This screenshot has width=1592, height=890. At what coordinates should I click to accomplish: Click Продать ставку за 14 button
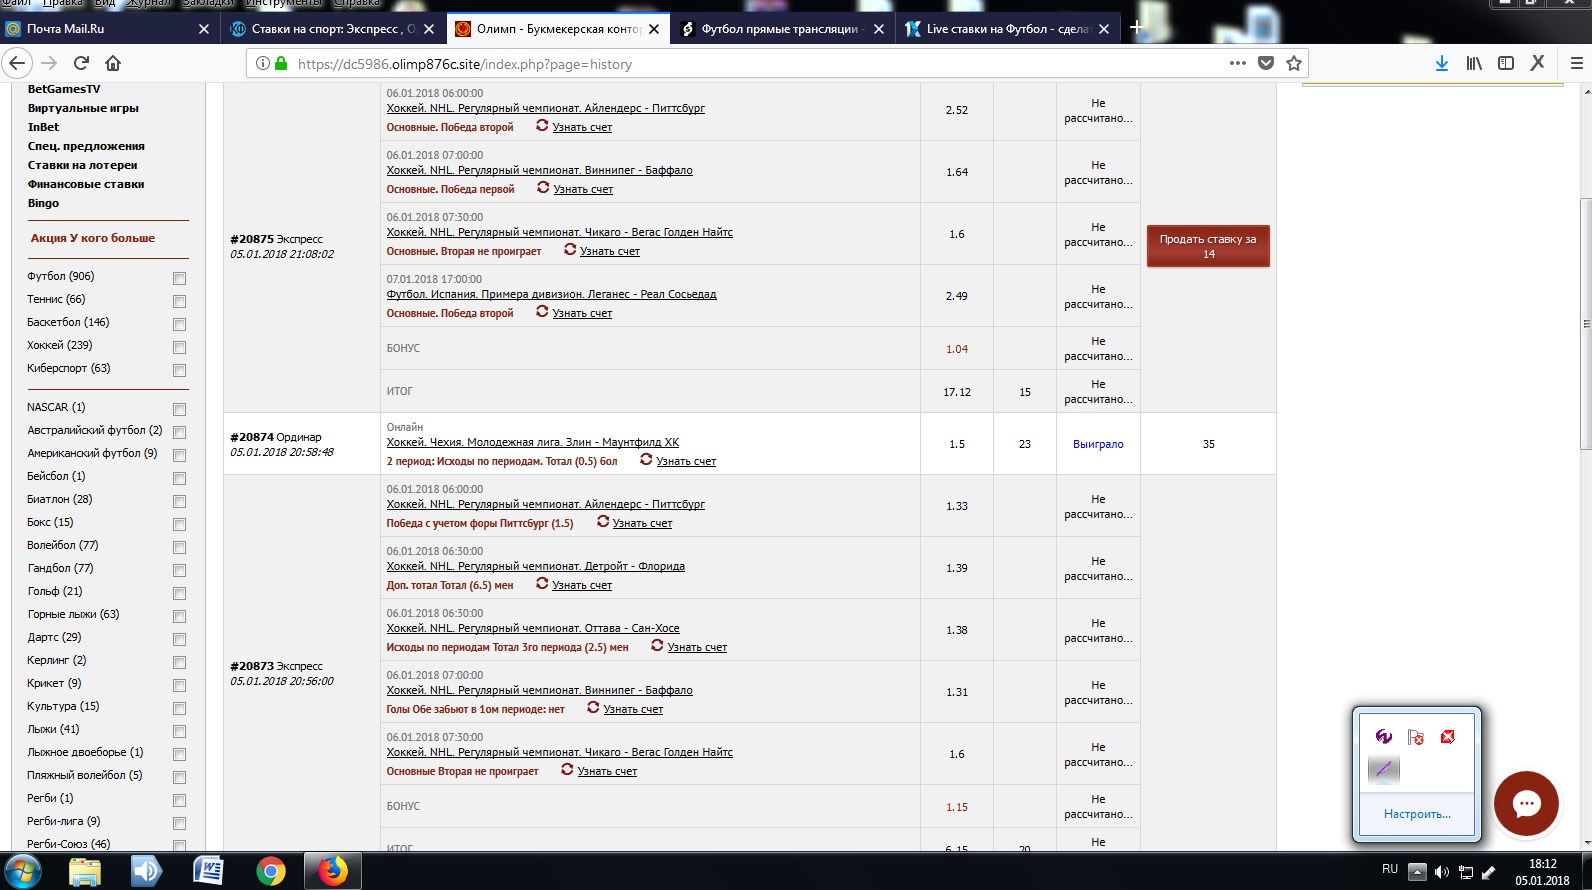[1208, 246]
